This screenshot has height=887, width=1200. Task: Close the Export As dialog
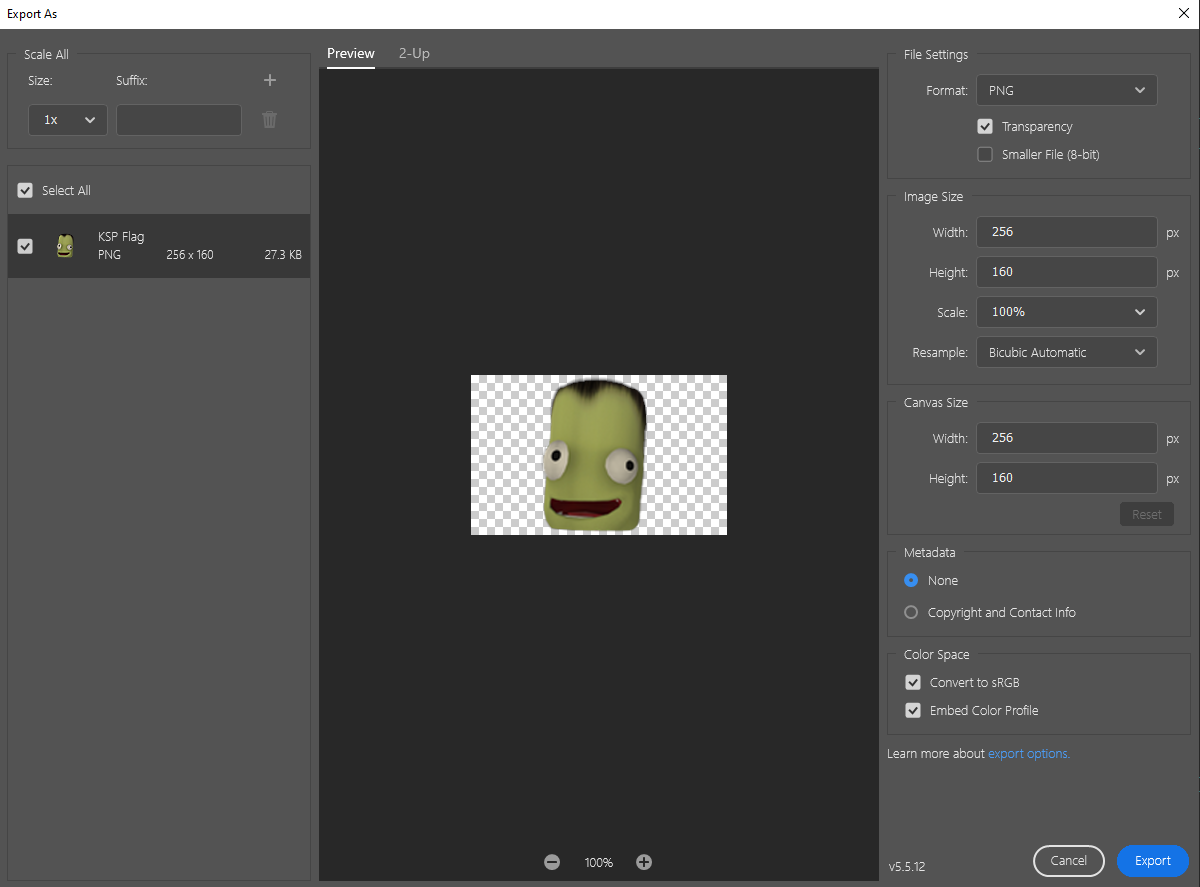(1184, 14)
